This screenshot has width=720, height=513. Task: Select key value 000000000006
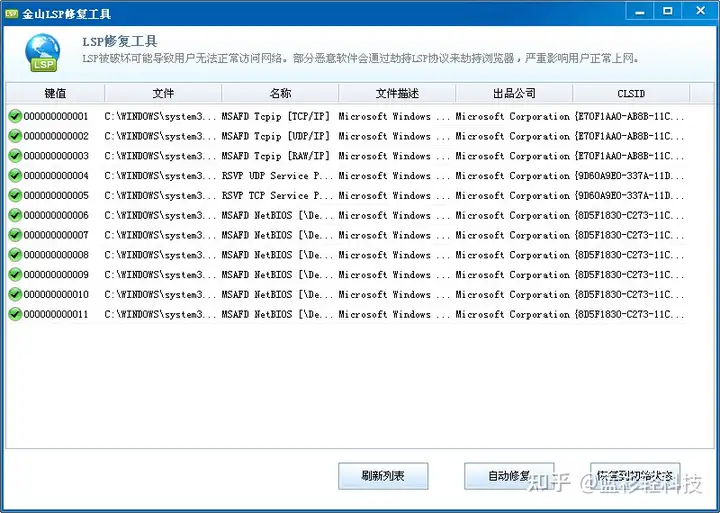pyautogui.click(x=56, y=215)
